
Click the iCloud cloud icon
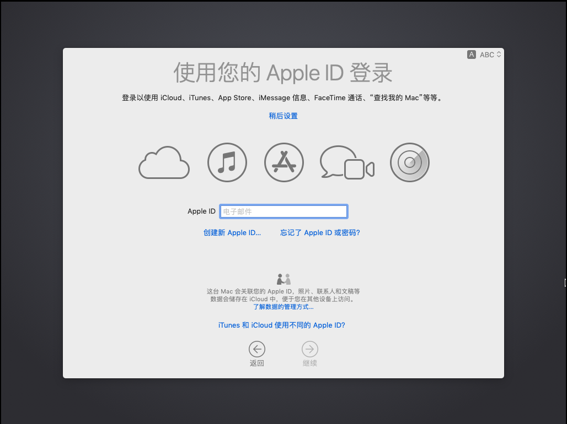click(x=164, y=163)
